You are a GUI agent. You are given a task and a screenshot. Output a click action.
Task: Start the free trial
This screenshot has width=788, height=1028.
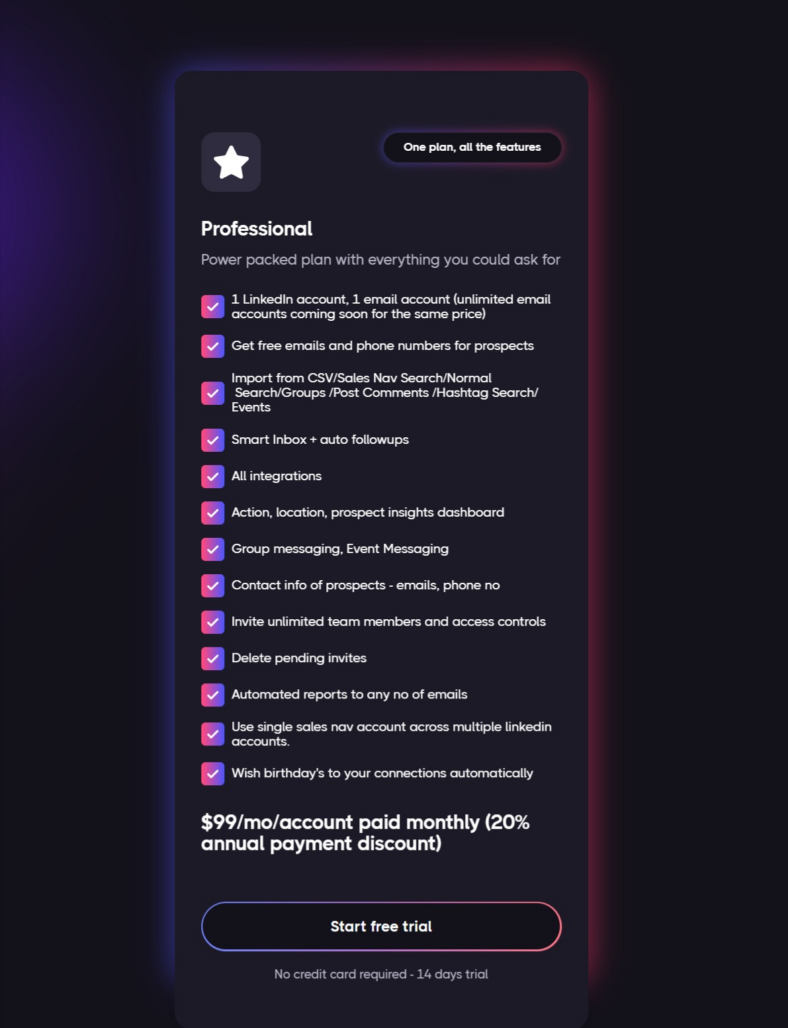[x=381, y=926]
